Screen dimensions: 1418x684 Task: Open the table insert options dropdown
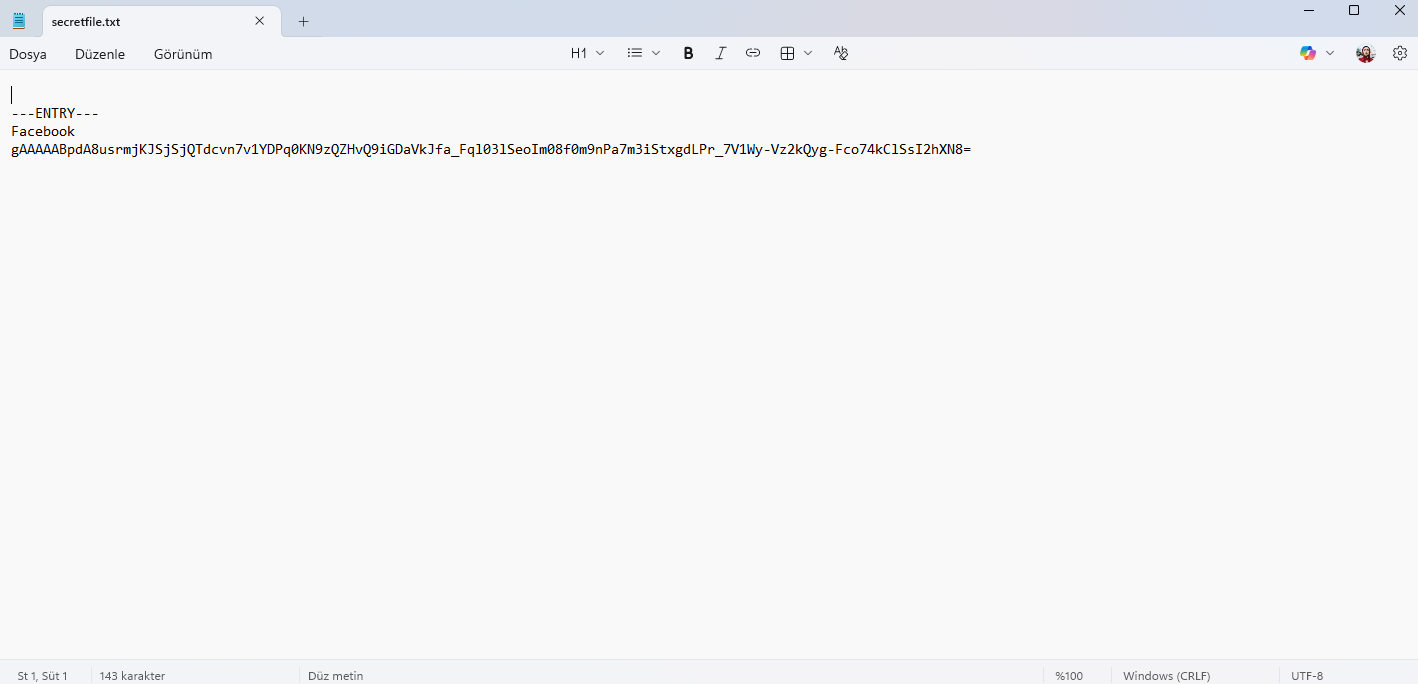(808, 53)
